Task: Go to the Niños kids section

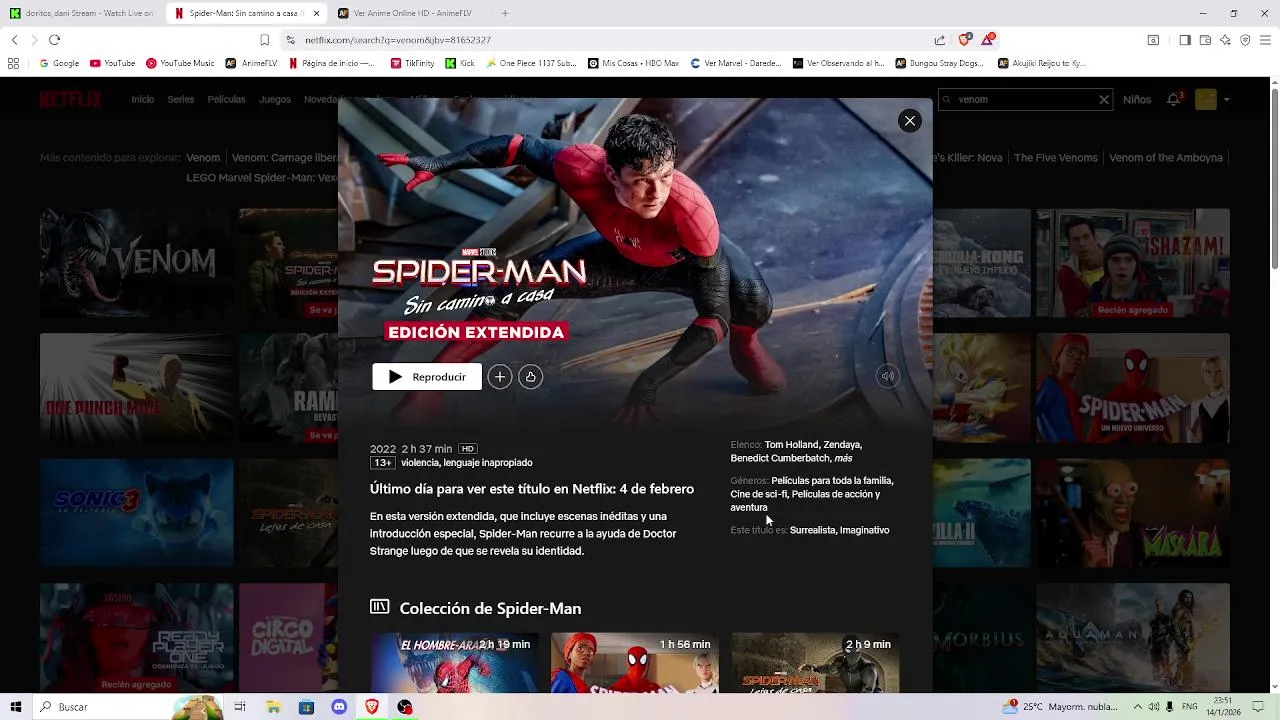Action: coord(1137,100)
